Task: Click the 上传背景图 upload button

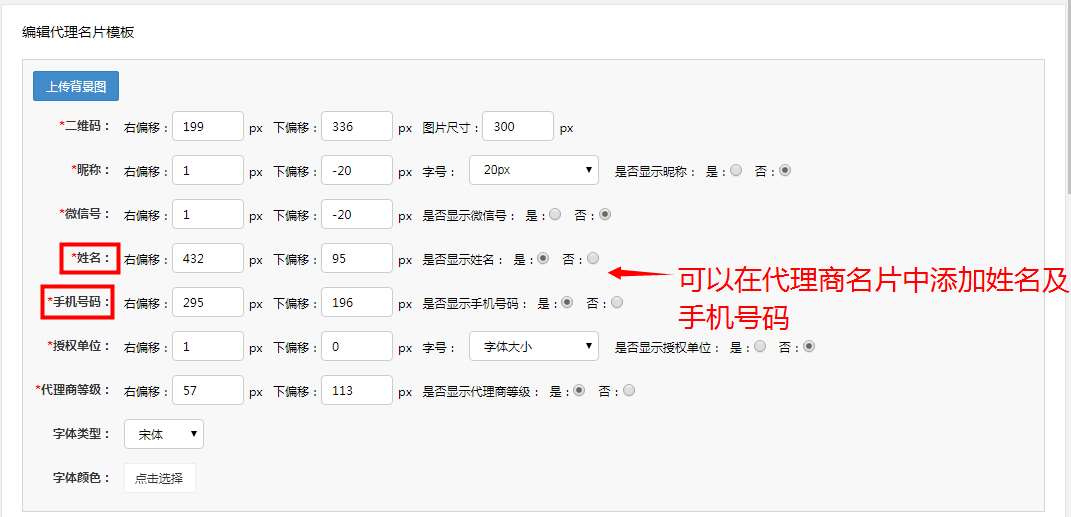Action: point(76,86)
